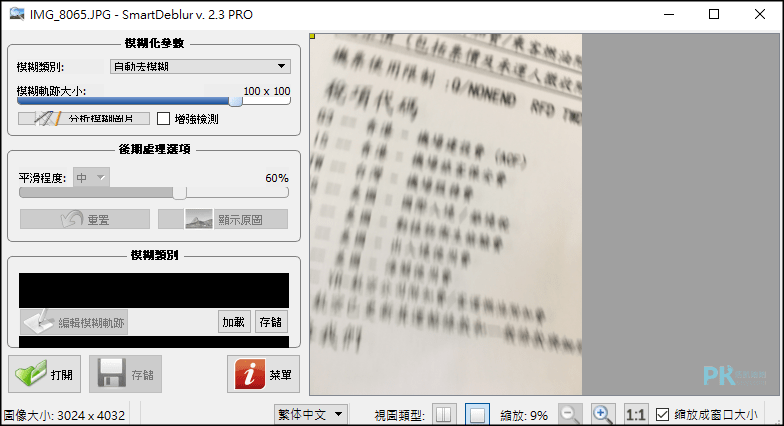Click the black blur kernel preview area

pyautogui.click(x=154, y=290)
